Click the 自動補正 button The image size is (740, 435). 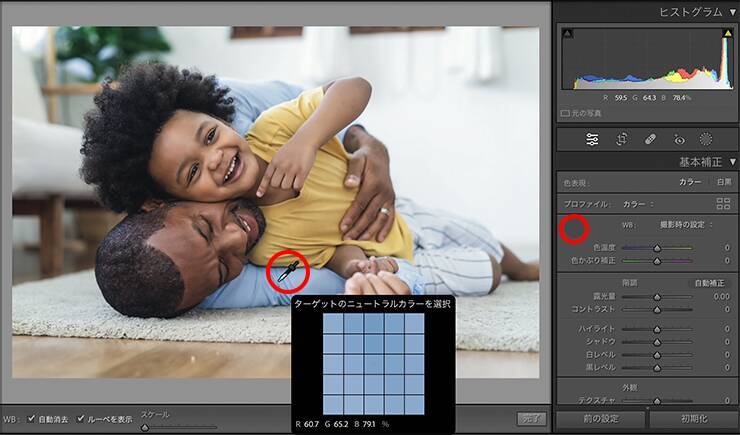tap(707, 283)
